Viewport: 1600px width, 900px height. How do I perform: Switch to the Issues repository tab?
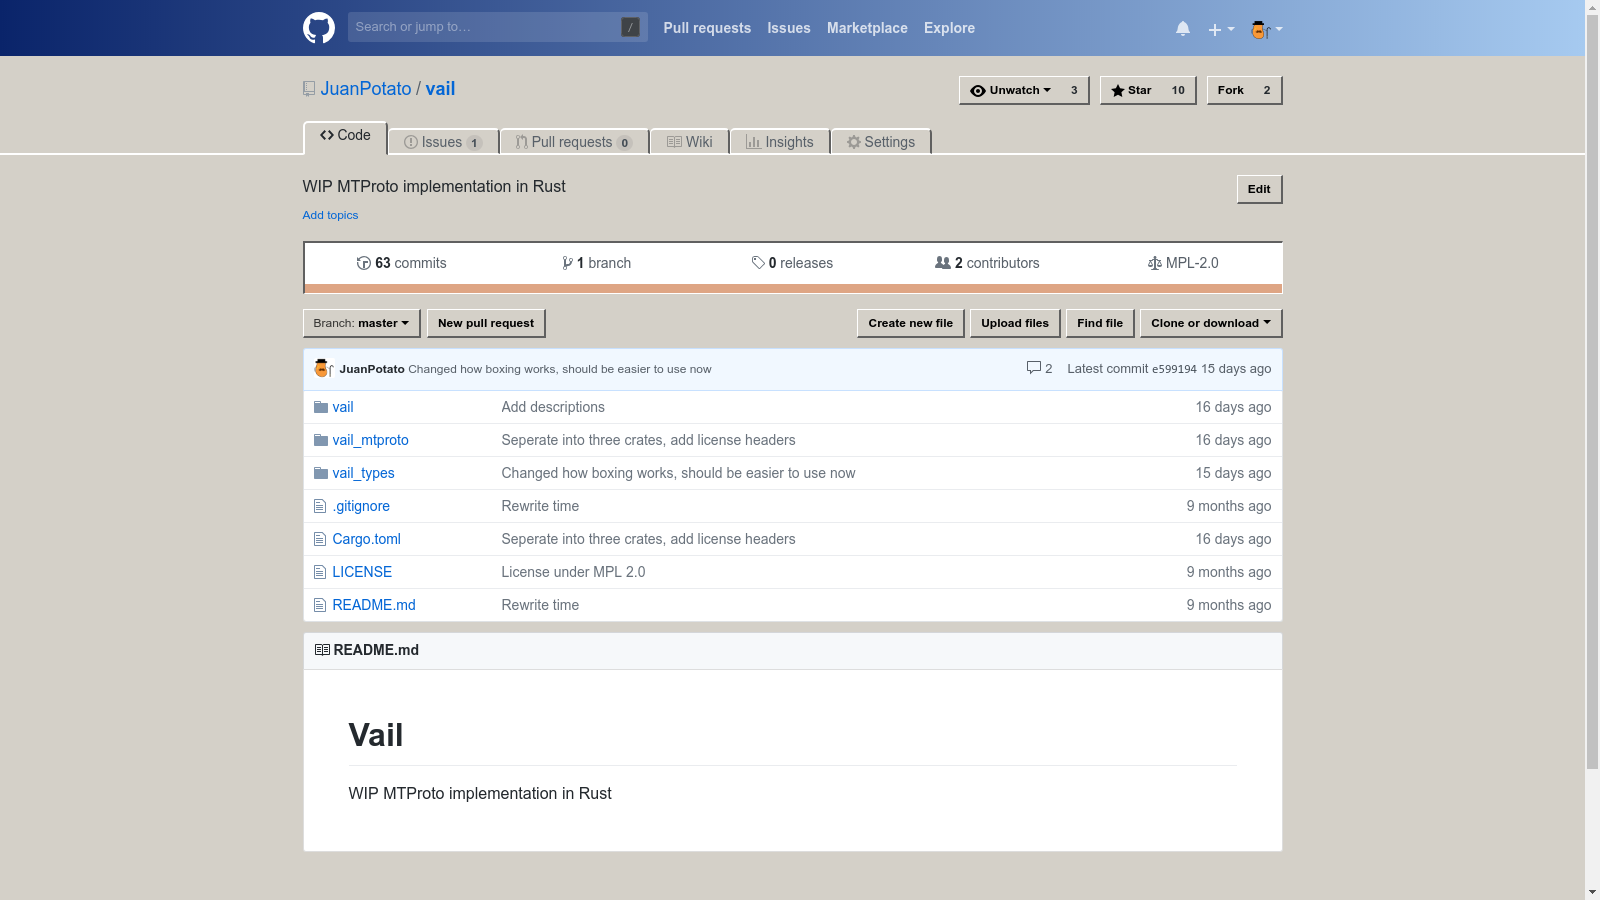443,142
